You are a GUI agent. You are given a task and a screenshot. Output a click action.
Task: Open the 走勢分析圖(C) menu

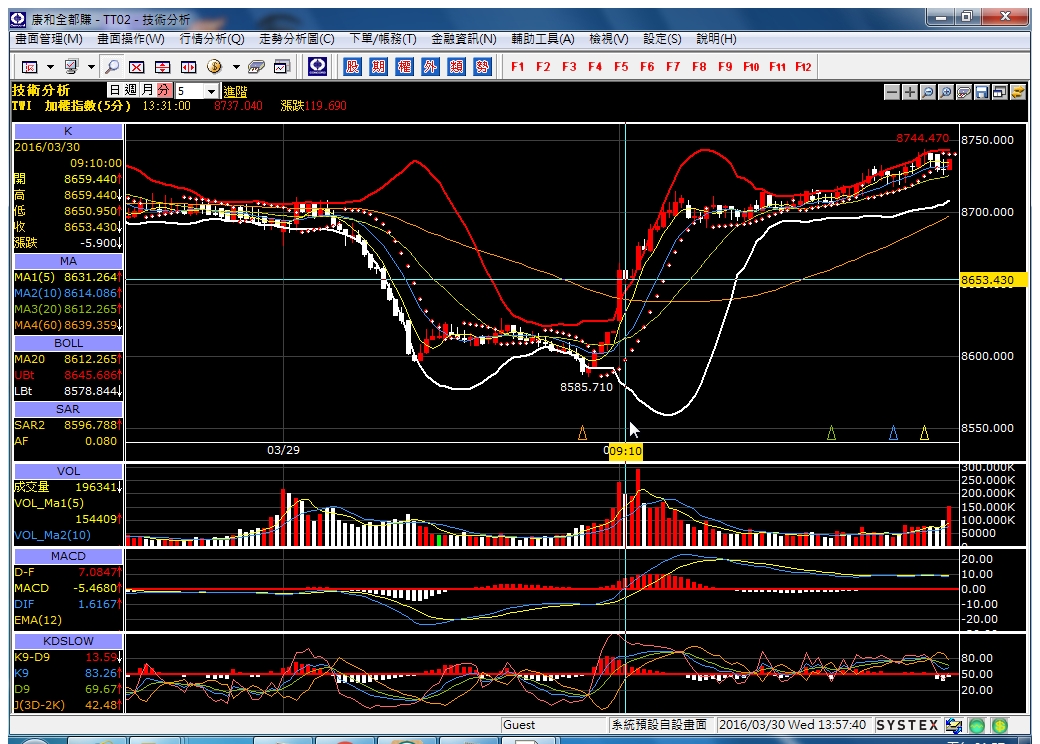296,39
